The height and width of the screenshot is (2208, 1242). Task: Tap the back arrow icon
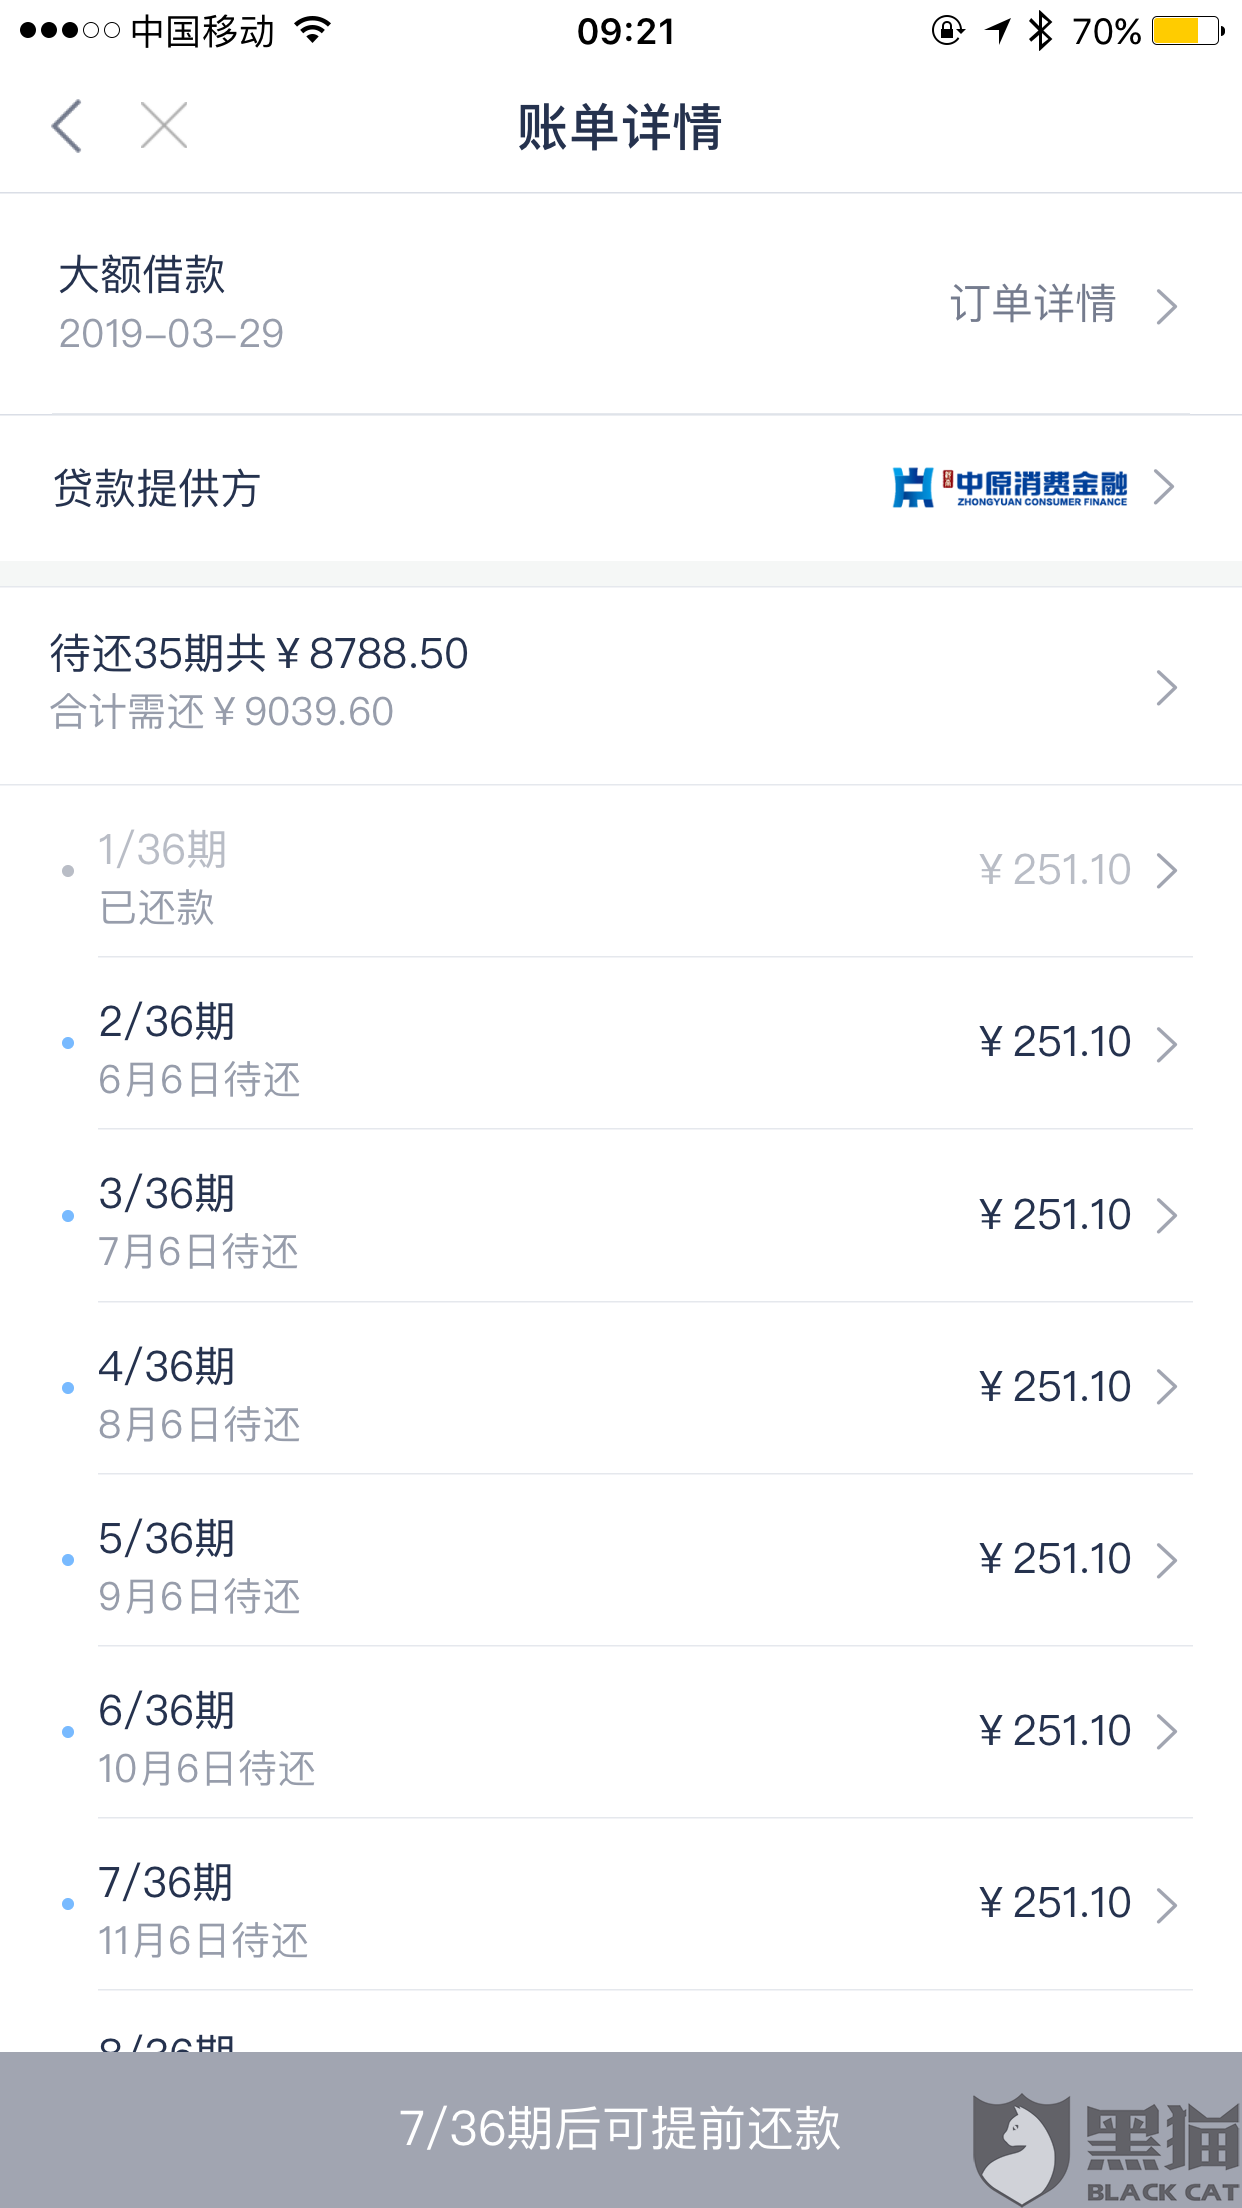click(67, 127)
